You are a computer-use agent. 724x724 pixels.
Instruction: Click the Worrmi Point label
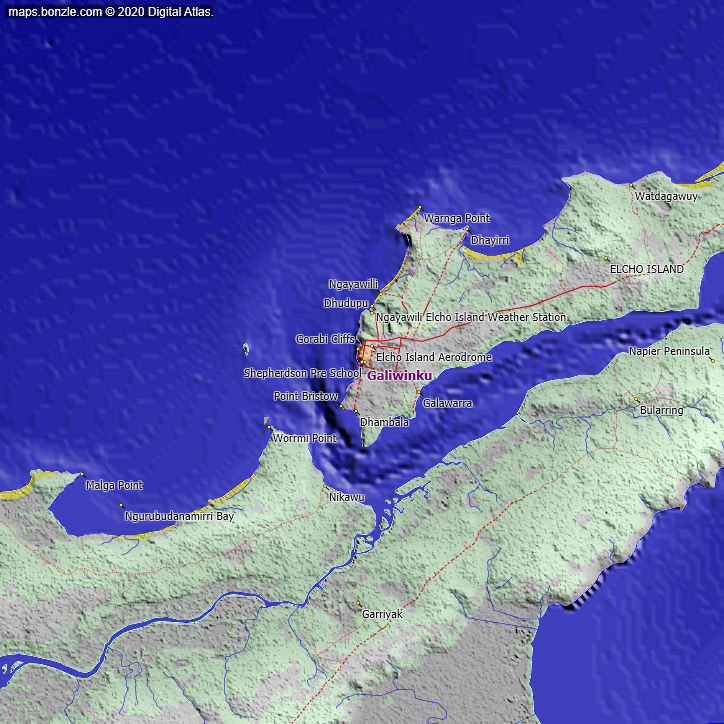pos(305,438)
